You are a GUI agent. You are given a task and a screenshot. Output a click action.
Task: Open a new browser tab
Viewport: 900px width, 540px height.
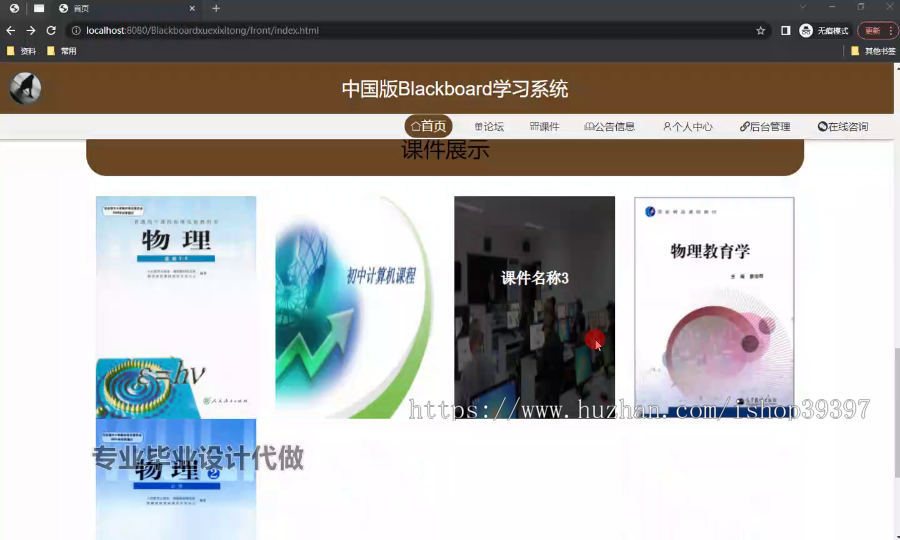coord(216,9)
